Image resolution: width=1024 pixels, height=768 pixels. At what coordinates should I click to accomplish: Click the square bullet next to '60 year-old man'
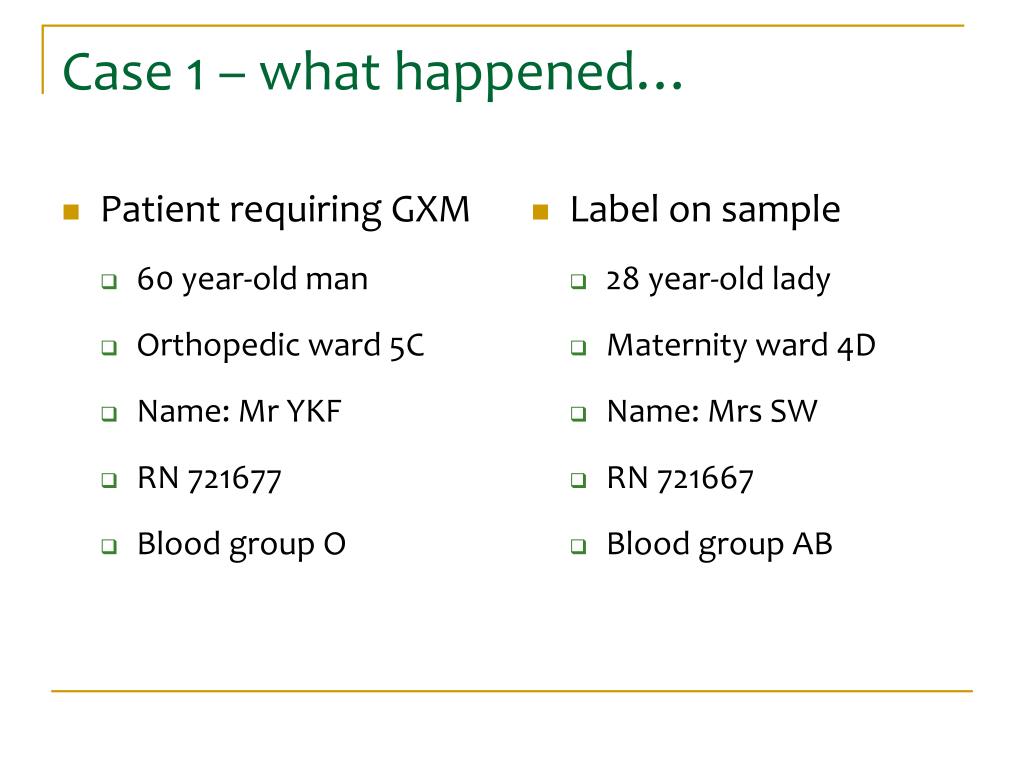[109, 281]
